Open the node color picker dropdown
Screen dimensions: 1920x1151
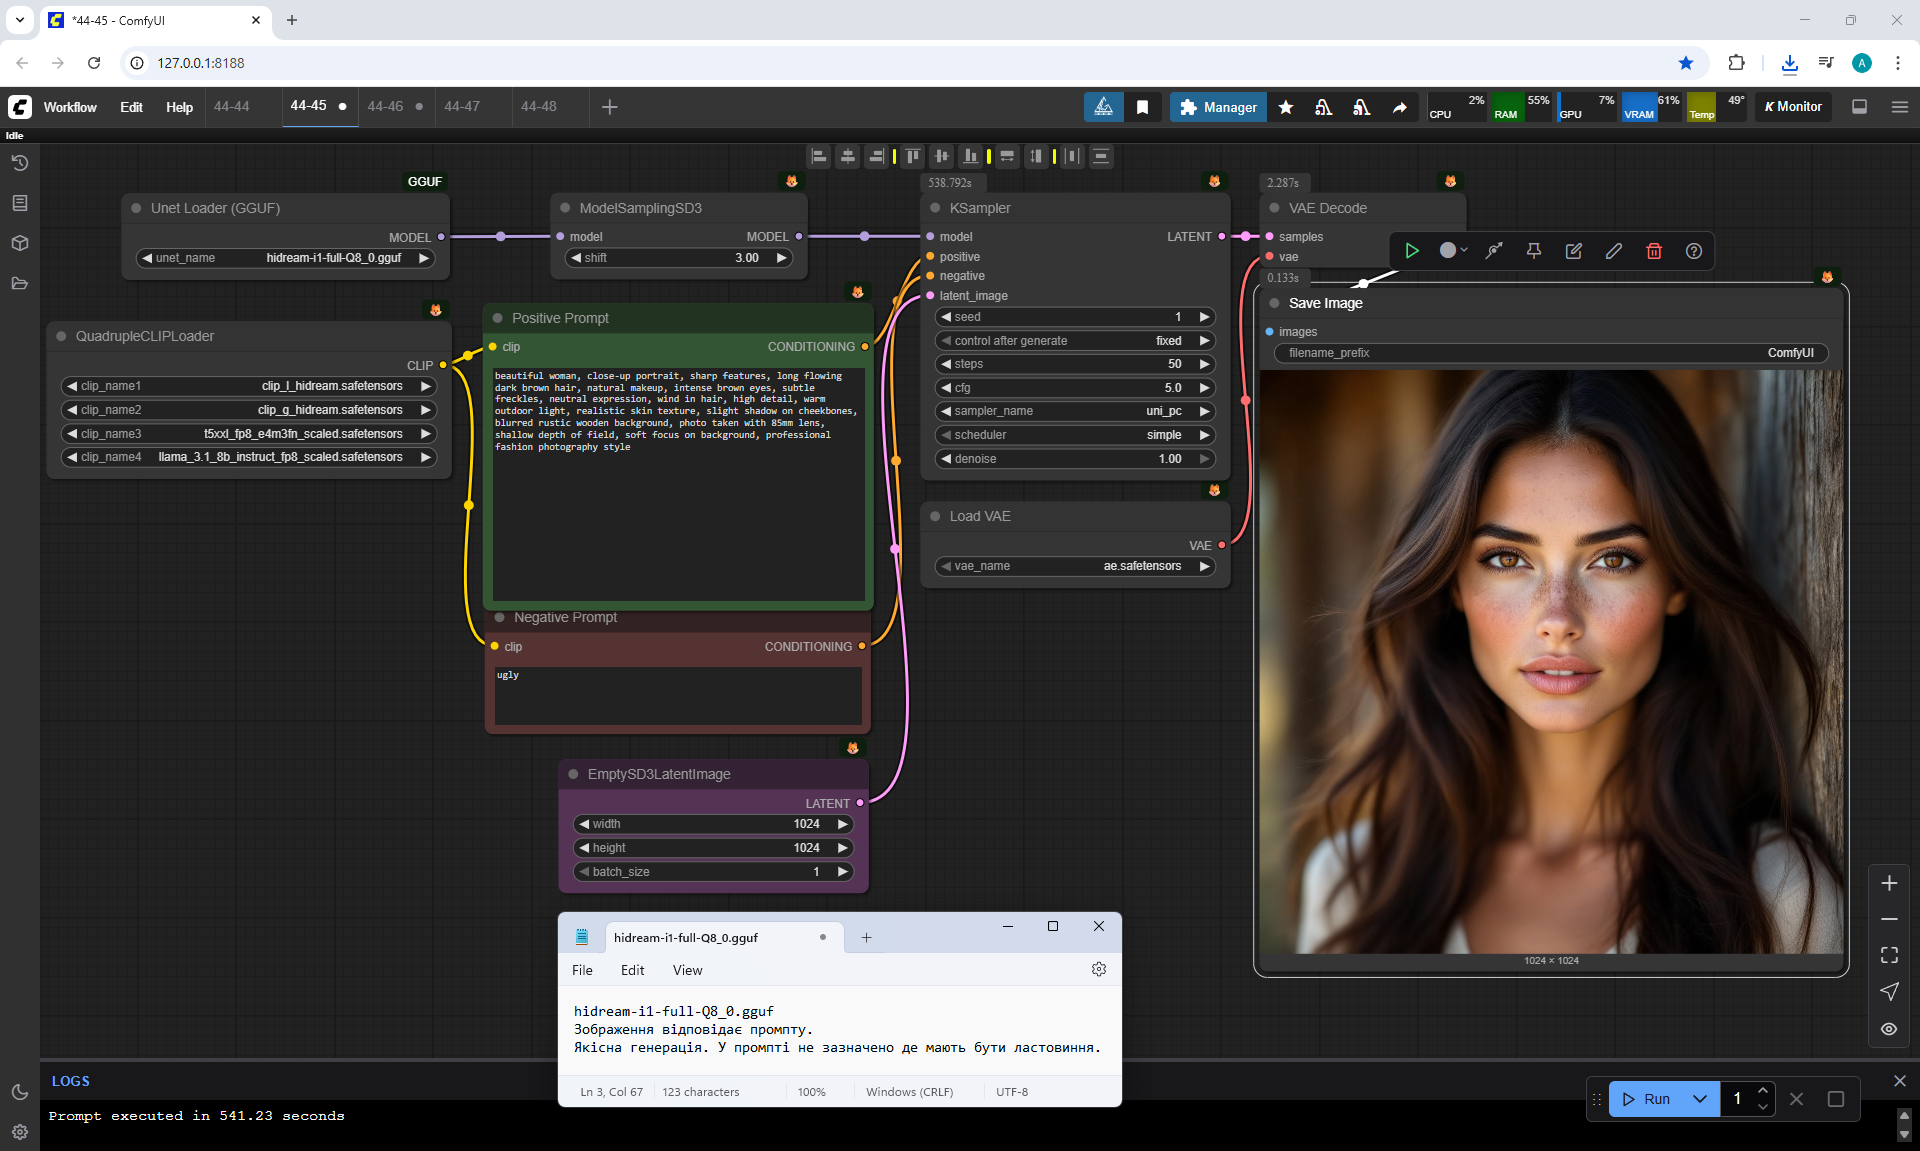(x=1453, y=251)
